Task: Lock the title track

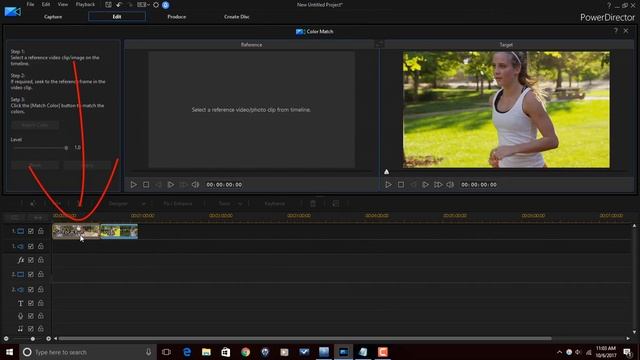Action: click(41, 303)
